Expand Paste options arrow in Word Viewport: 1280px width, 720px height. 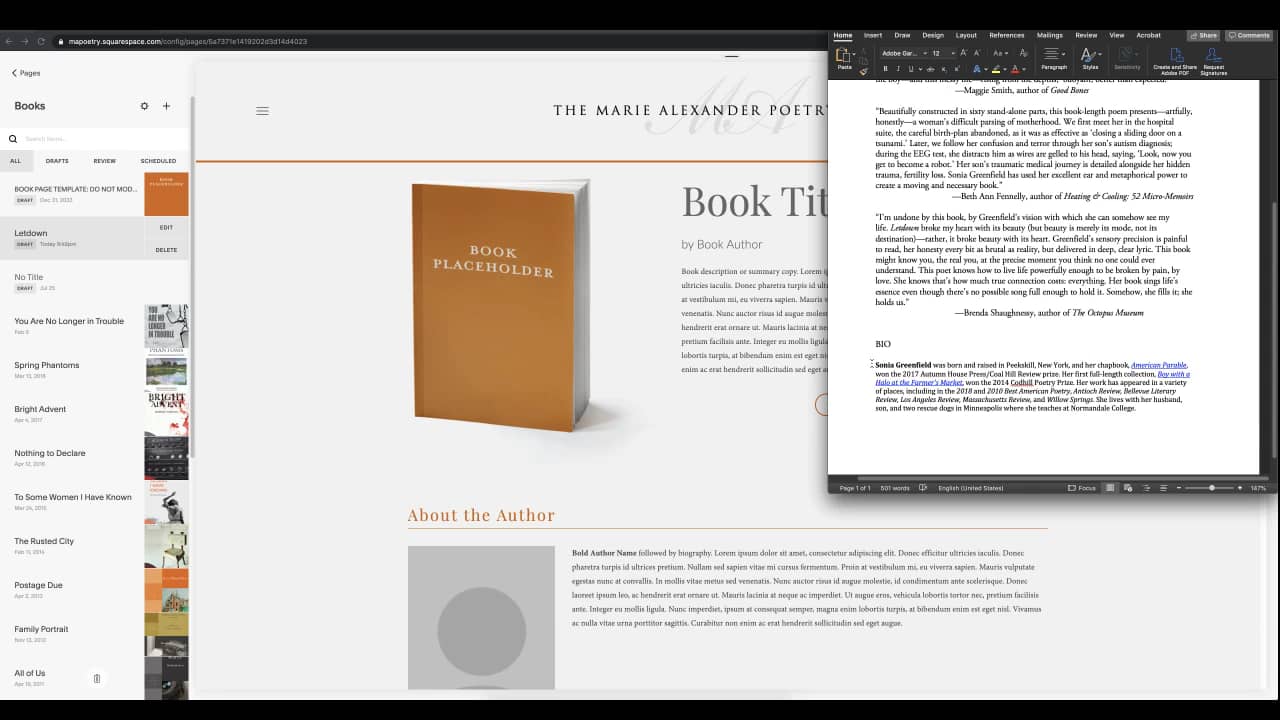(854, 53)
